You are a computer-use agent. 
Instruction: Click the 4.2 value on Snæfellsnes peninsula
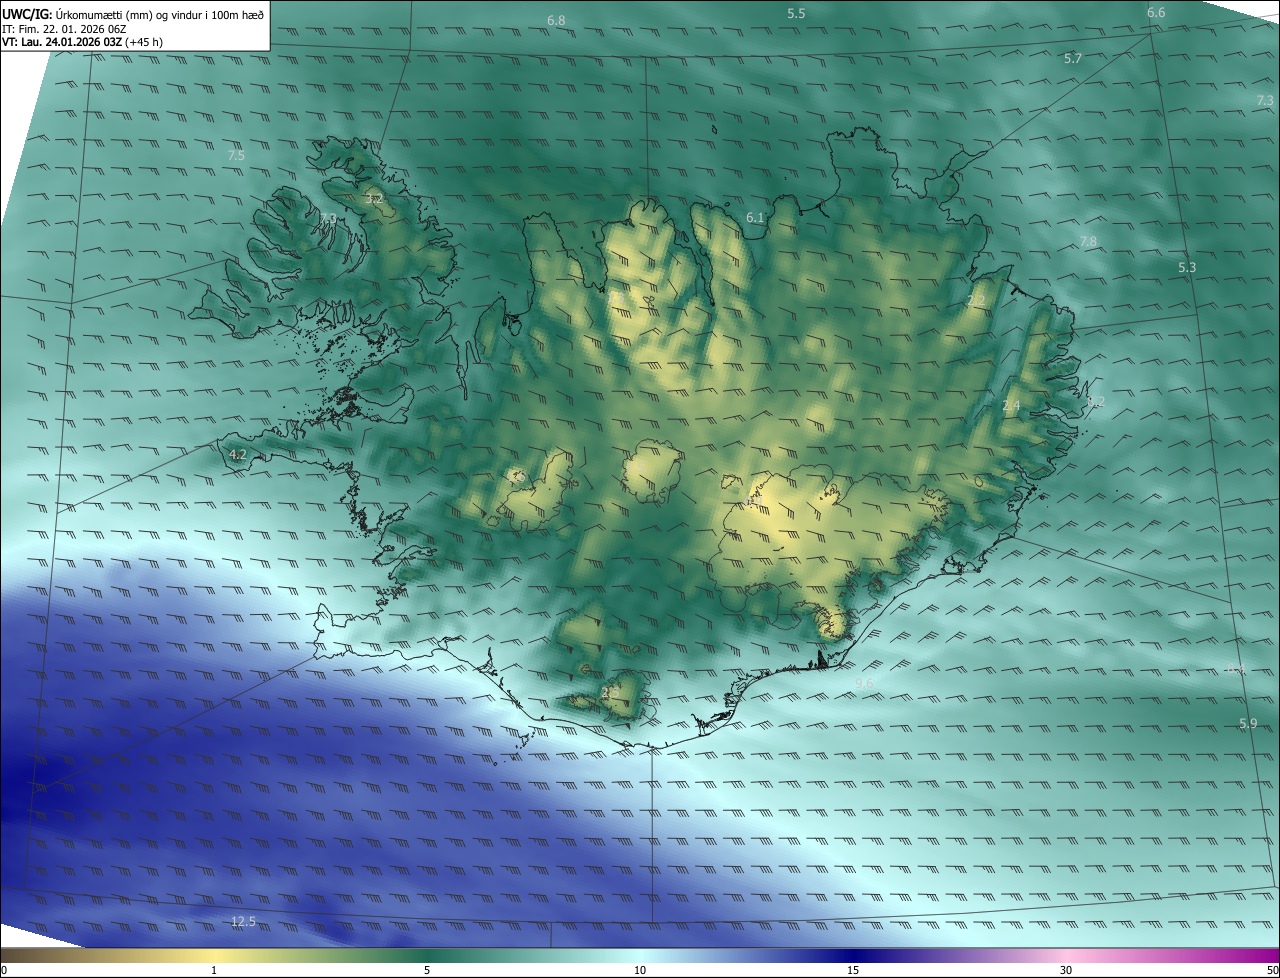[x=238, y=455]
